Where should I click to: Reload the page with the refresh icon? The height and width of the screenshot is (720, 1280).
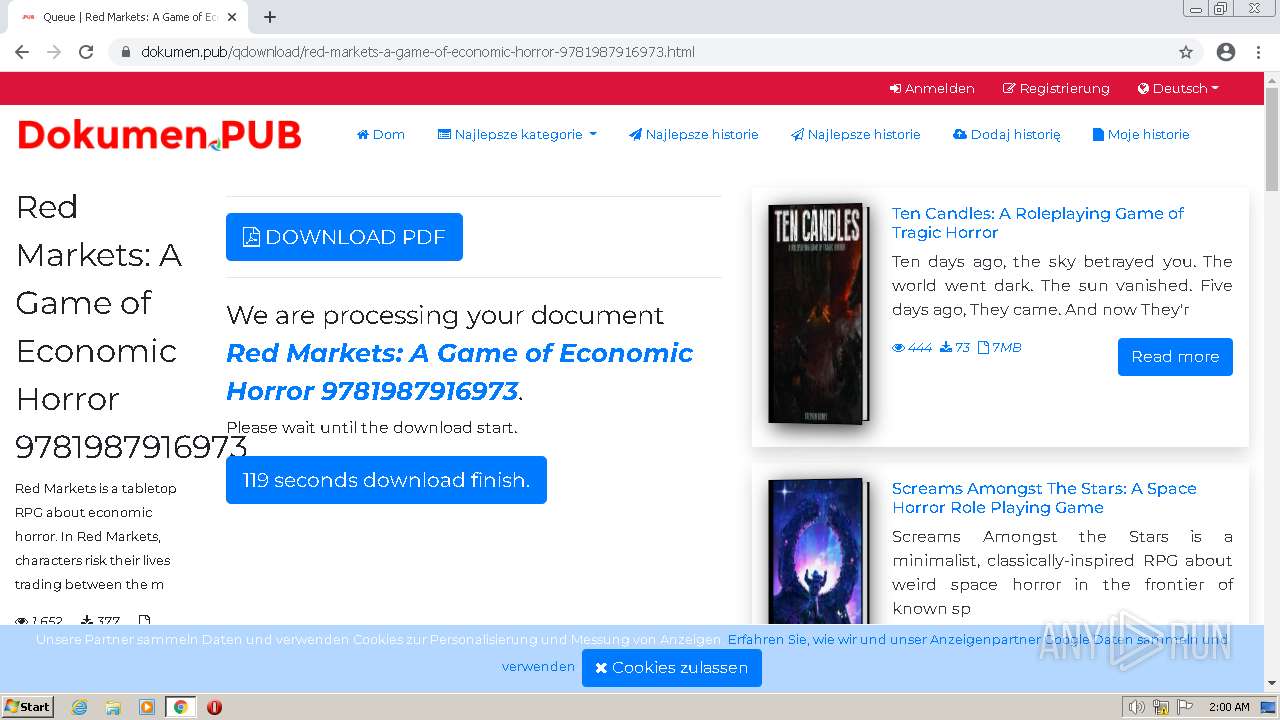pos(86,52)
